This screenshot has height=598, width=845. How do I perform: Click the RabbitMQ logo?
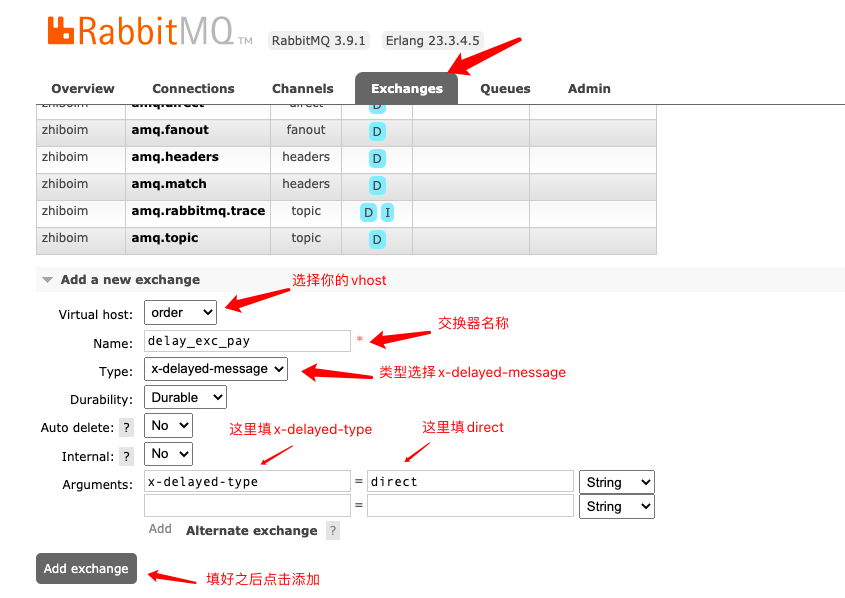click(150, 31)
